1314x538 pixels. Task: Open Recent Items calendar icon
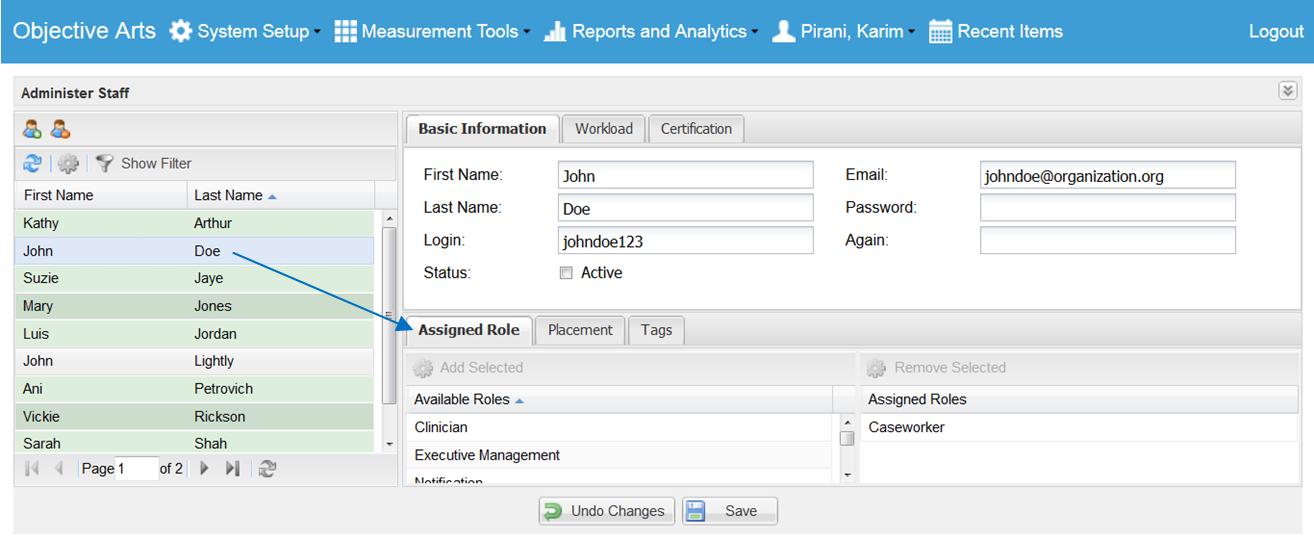940,31
